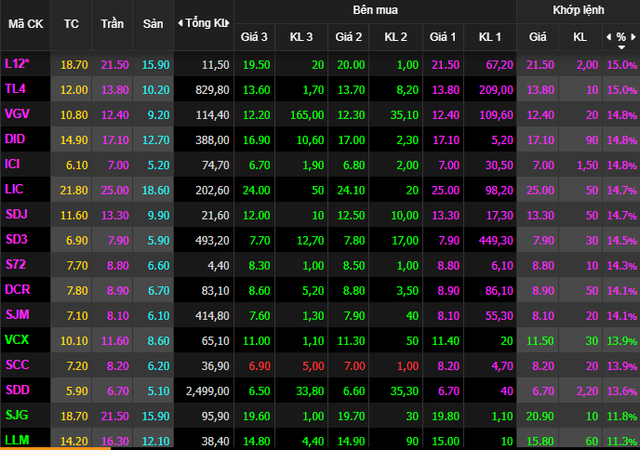Click left arrow beside % column header
This screenshot has height=450, width=640.
(x=609, y=37)
